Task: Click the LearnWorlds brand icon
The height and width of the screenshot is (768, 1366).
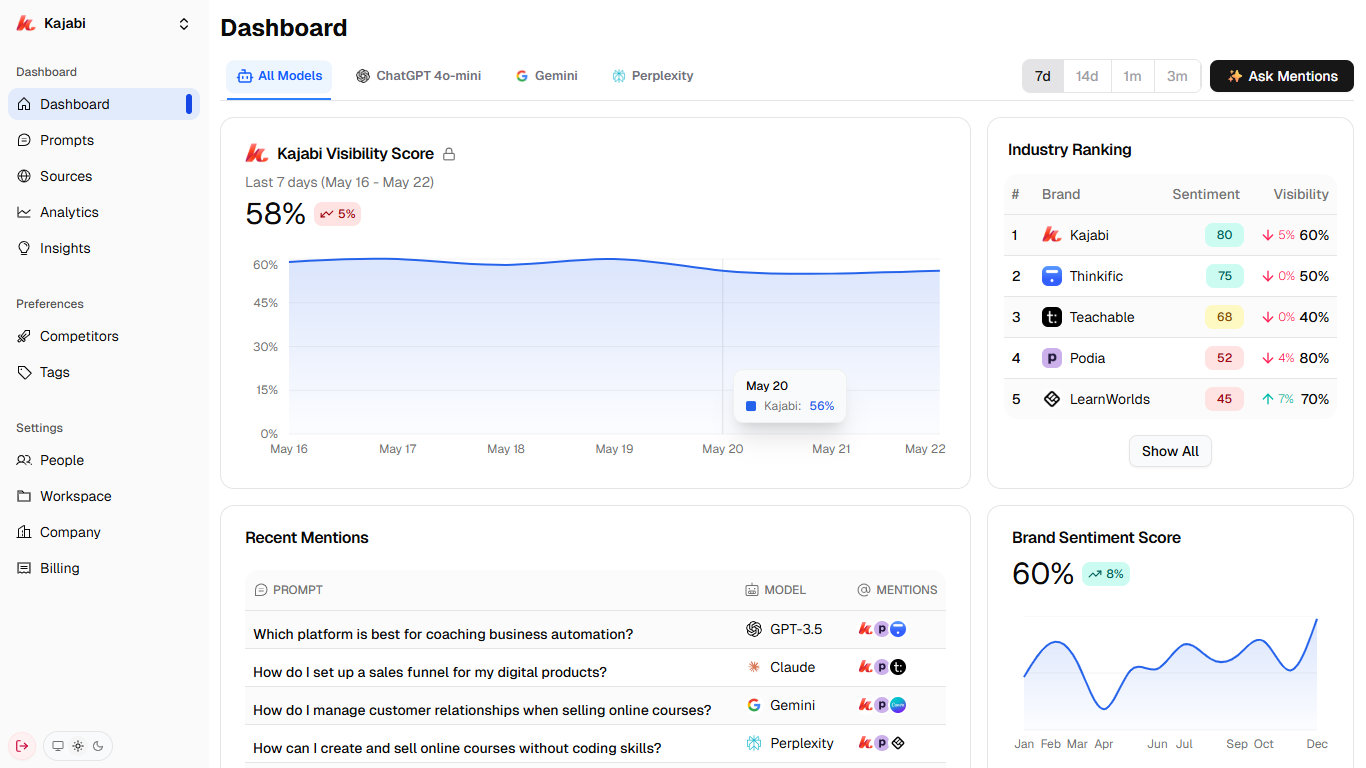Action: (x=1051, y=399)
